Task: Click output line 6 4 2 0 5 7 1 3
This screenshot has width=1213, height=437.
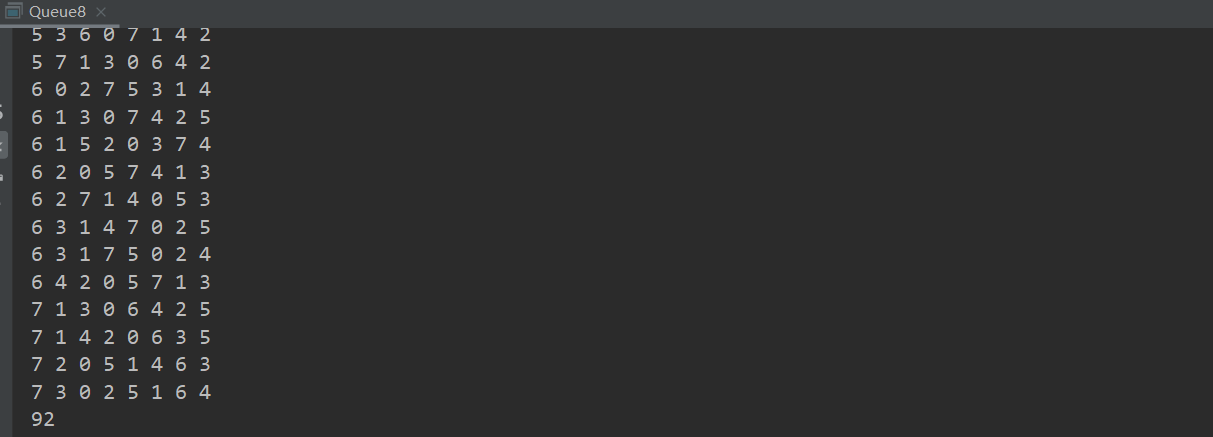Action: pos(121,282)
